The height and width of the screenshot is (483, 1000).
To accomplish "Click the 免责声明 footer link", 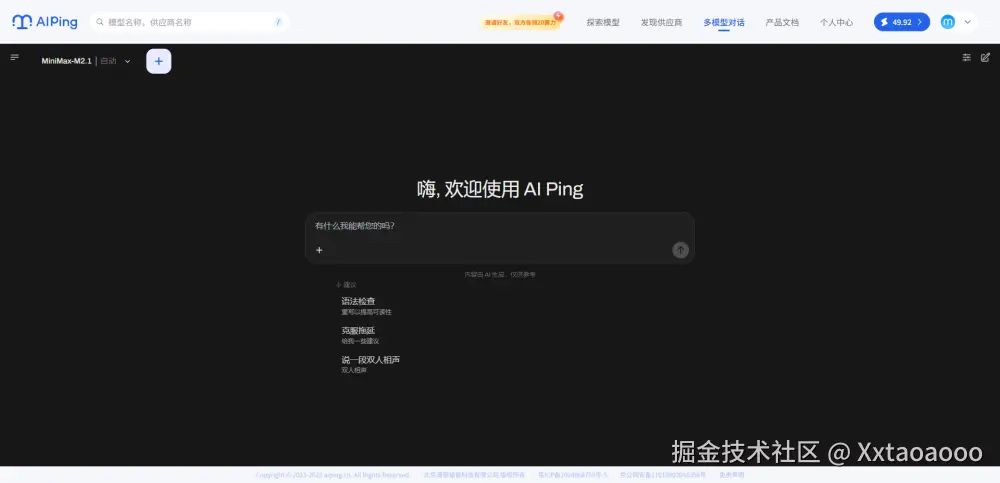I will point(732,475).
